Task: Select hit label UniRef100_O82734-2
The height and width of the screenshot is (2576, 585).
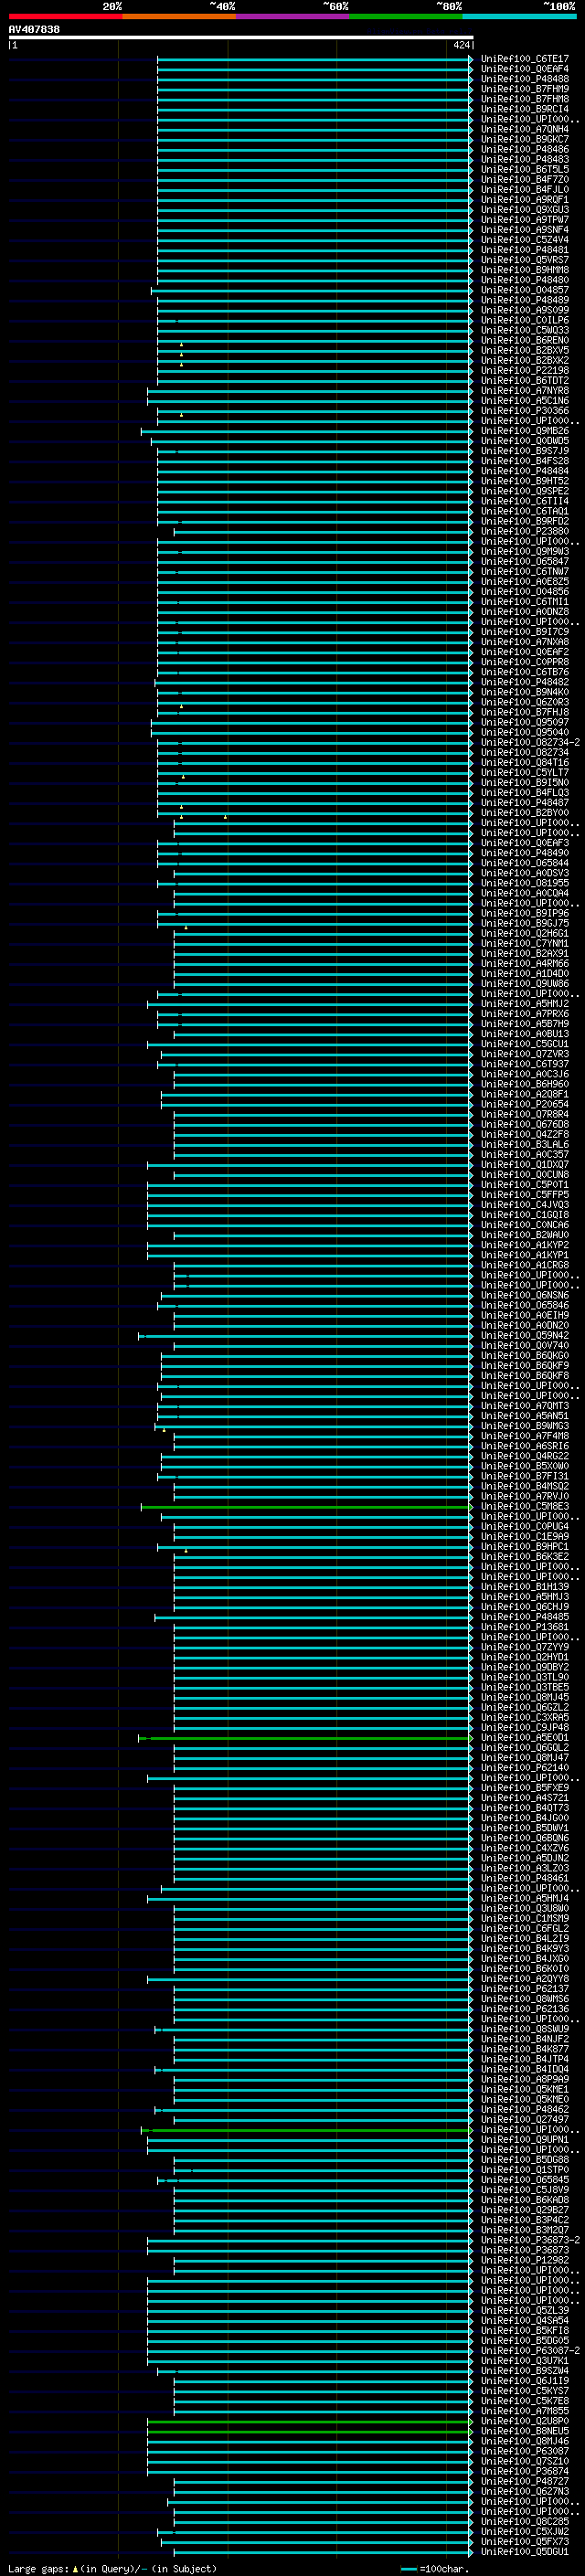Action: click(530, 742)
